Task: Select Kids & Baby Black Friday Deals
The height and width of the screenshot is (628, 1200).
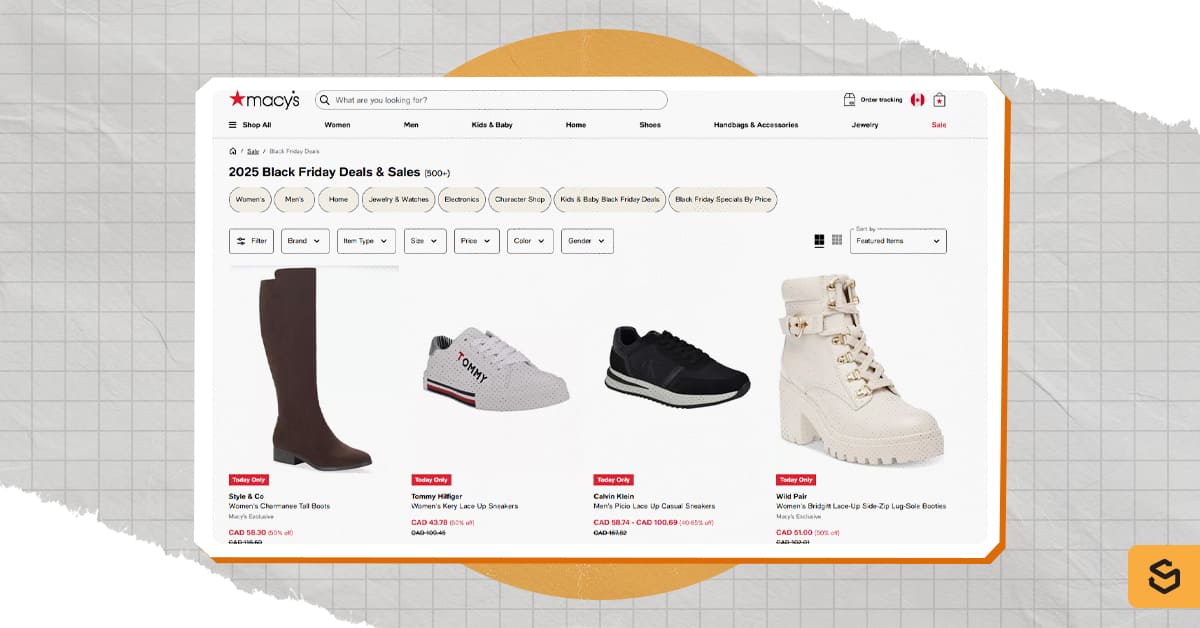Action: click(x=610, y=199)
